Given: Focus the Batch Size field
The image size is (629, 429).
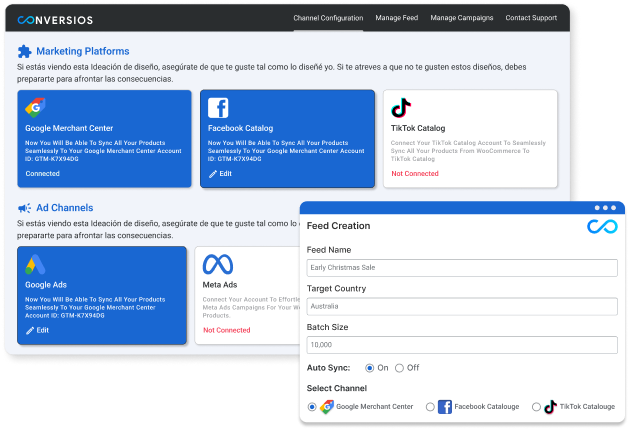Looking at the screenshot, I should coord(462,345).
